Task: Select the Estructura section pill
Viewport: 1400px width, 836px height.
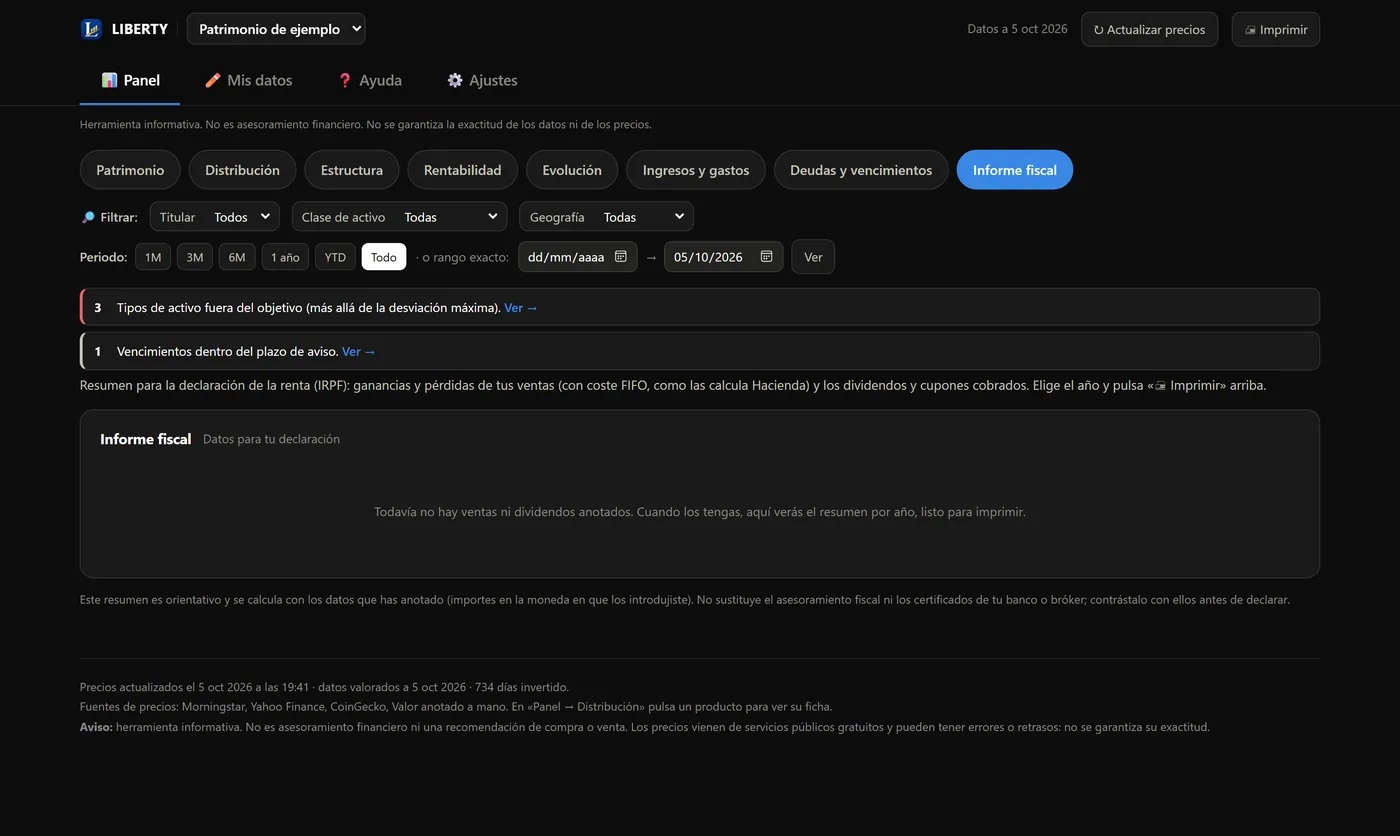Action: coord(352,170)
